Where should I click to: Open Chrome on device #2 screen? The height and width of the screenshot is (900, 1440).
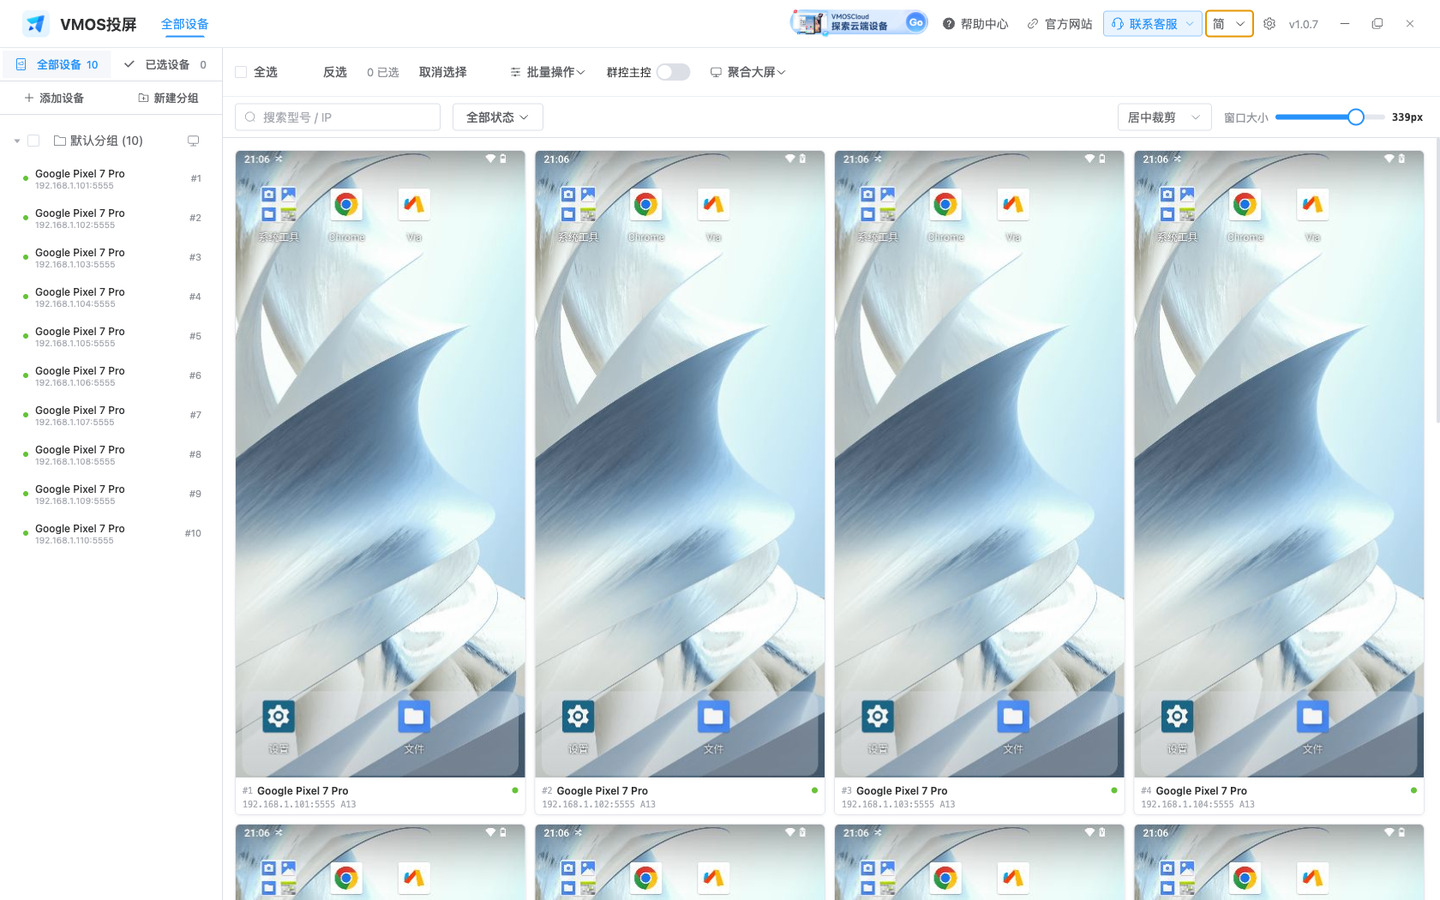pyautogui.click(x=646, y=205)
